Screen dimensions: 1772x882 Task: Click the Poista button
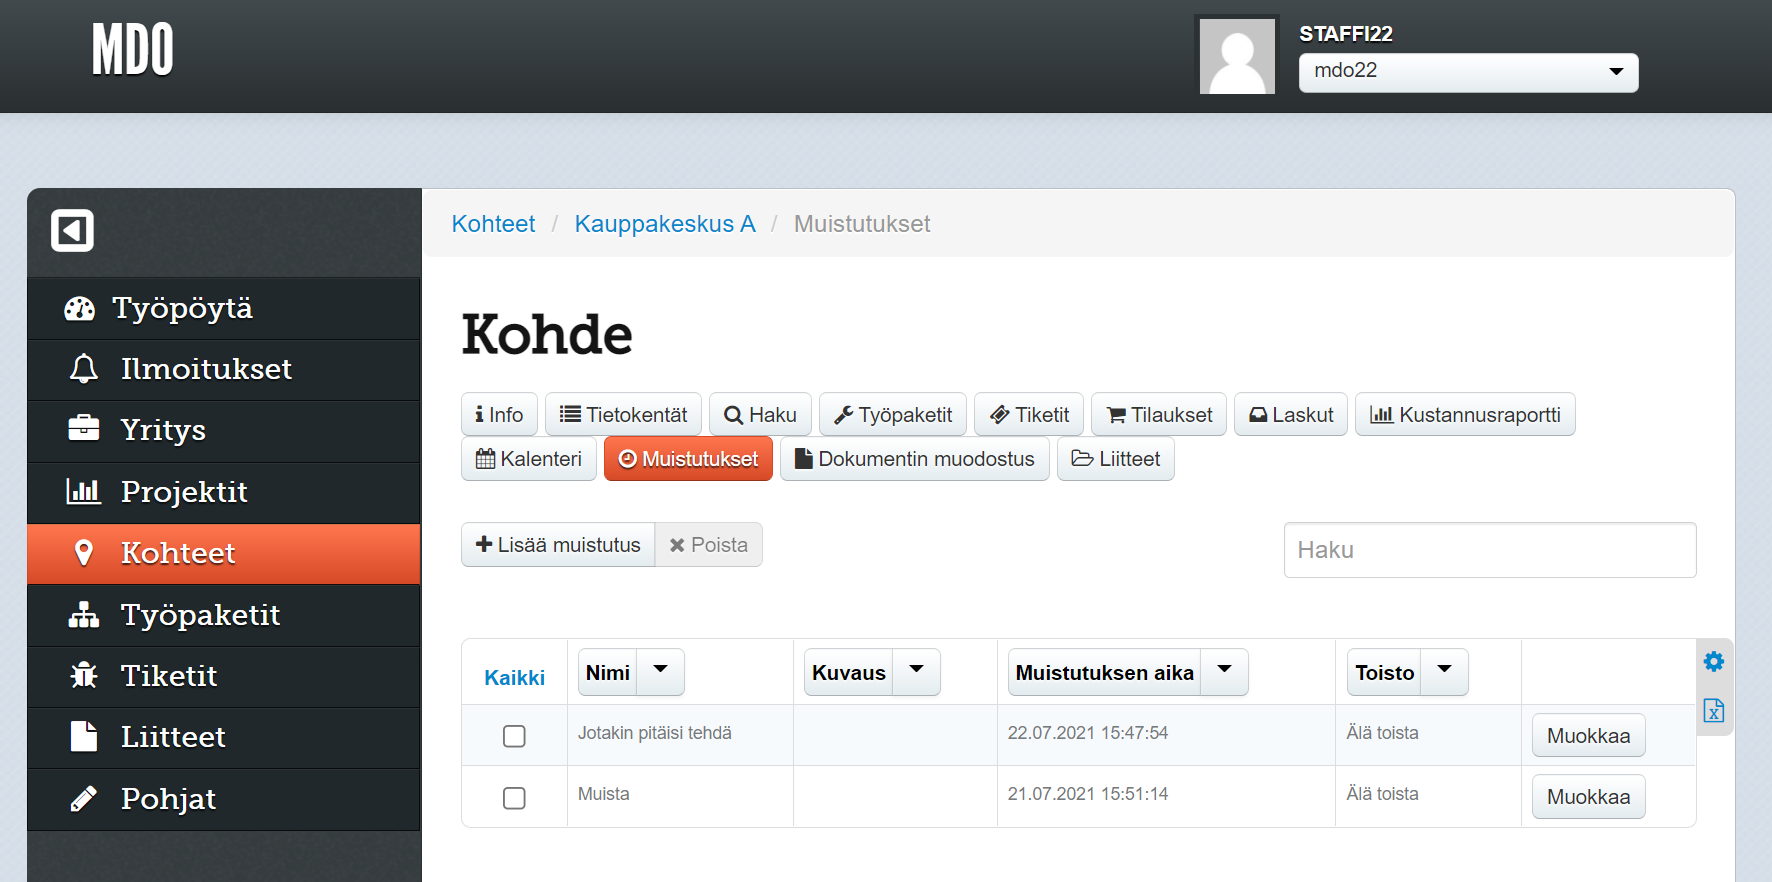tap(709, 544)
